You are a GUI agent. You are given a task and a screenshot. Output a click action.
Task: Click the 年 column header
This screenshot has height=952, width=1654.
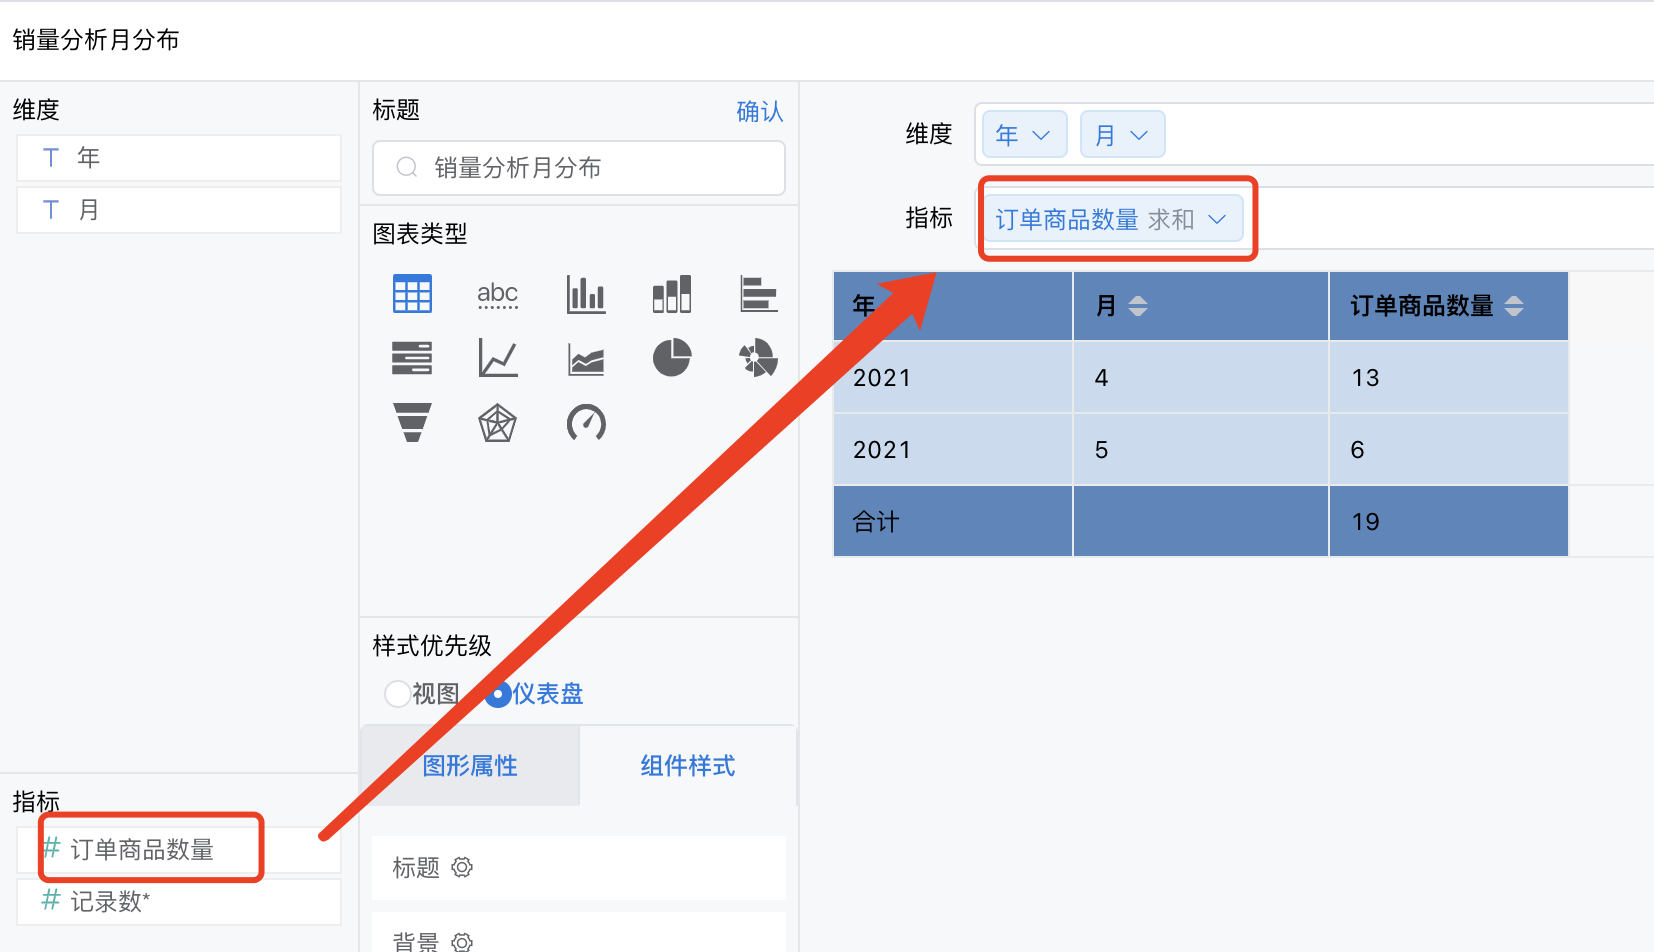click(953, 306)
